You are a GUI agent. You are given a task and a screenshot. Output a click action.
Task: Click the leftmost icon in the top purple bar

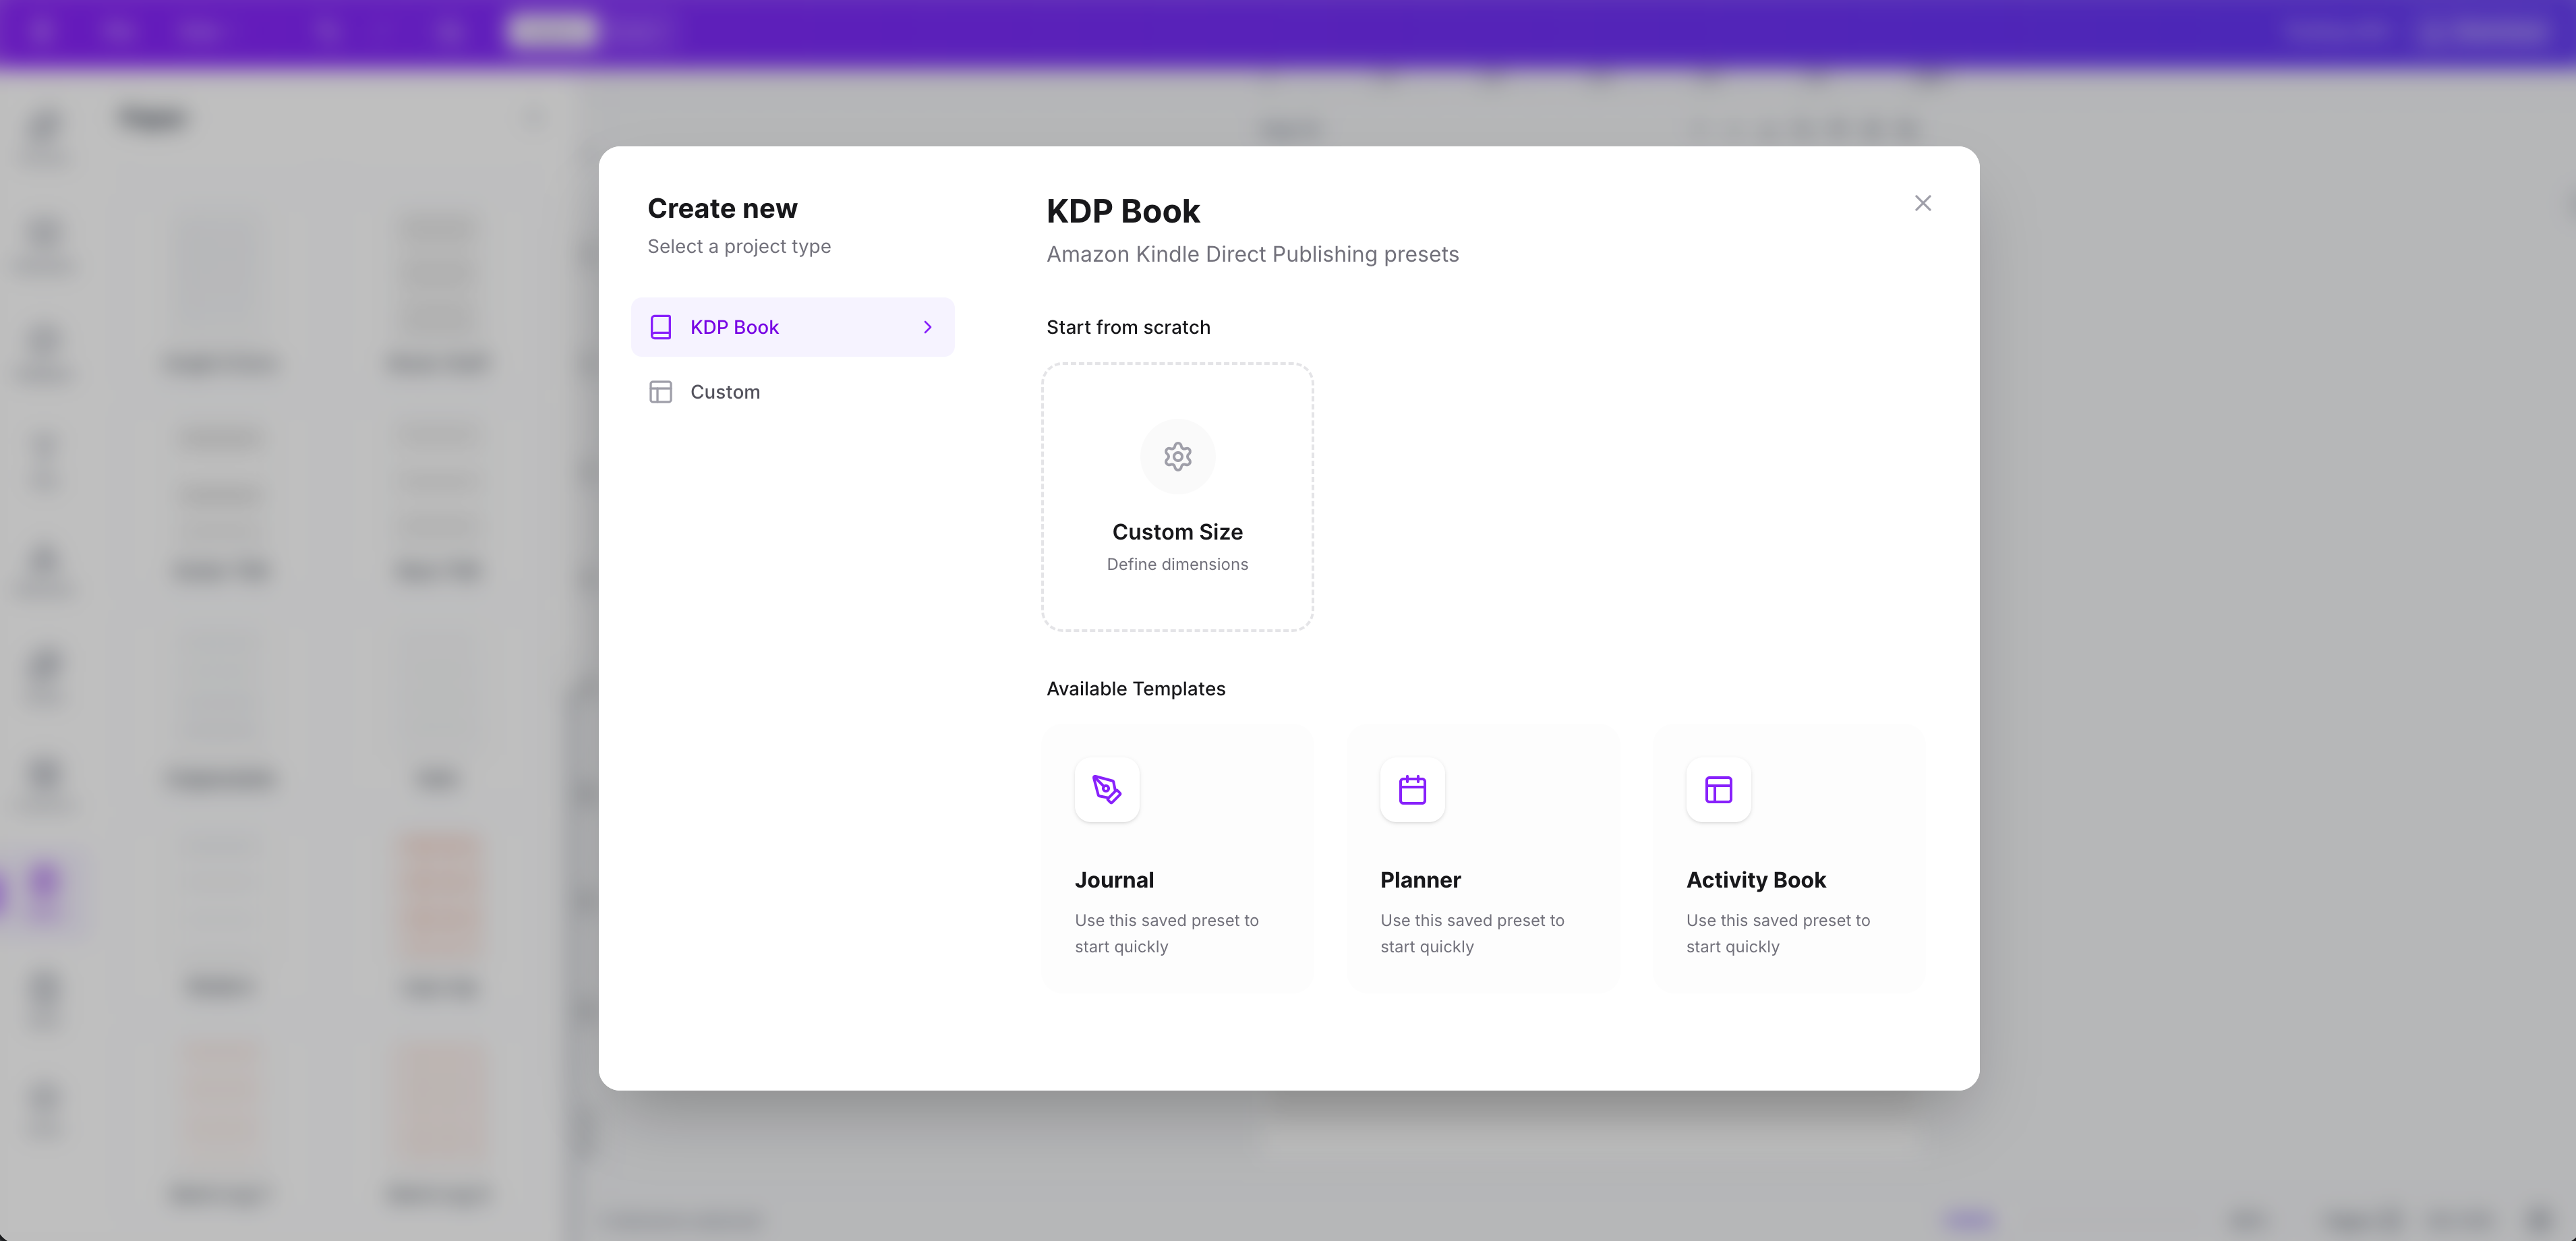coord(42,29)
